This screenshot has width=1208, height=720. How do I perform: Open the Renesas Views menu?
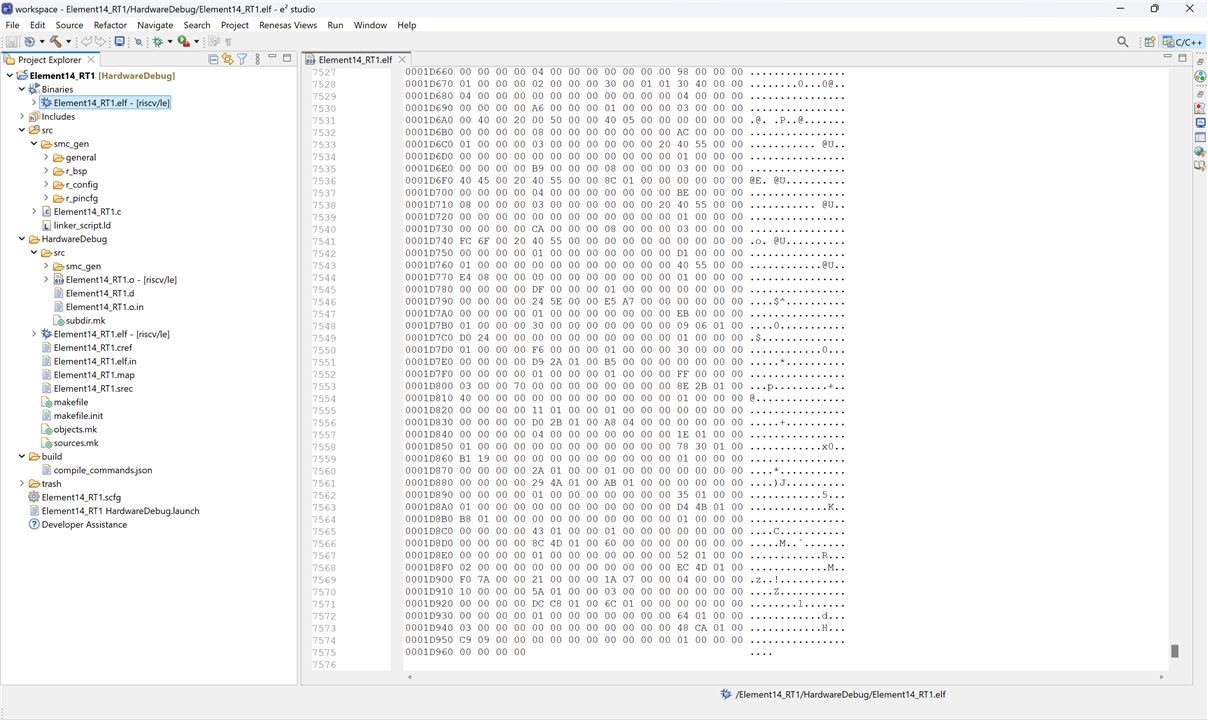point(288,25)
